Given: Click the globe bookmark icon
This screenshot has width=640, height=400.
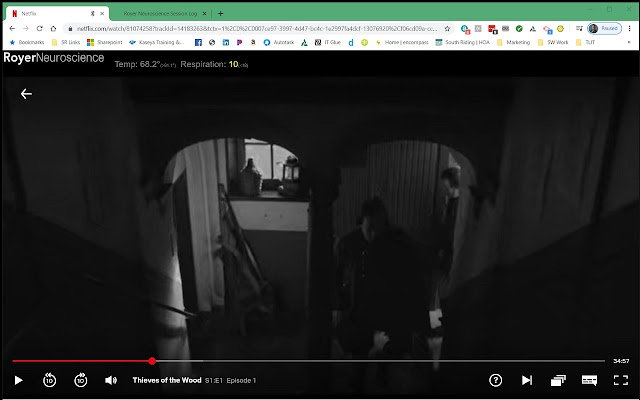Looking at the screenshot, I should click(x=212, y=42).
